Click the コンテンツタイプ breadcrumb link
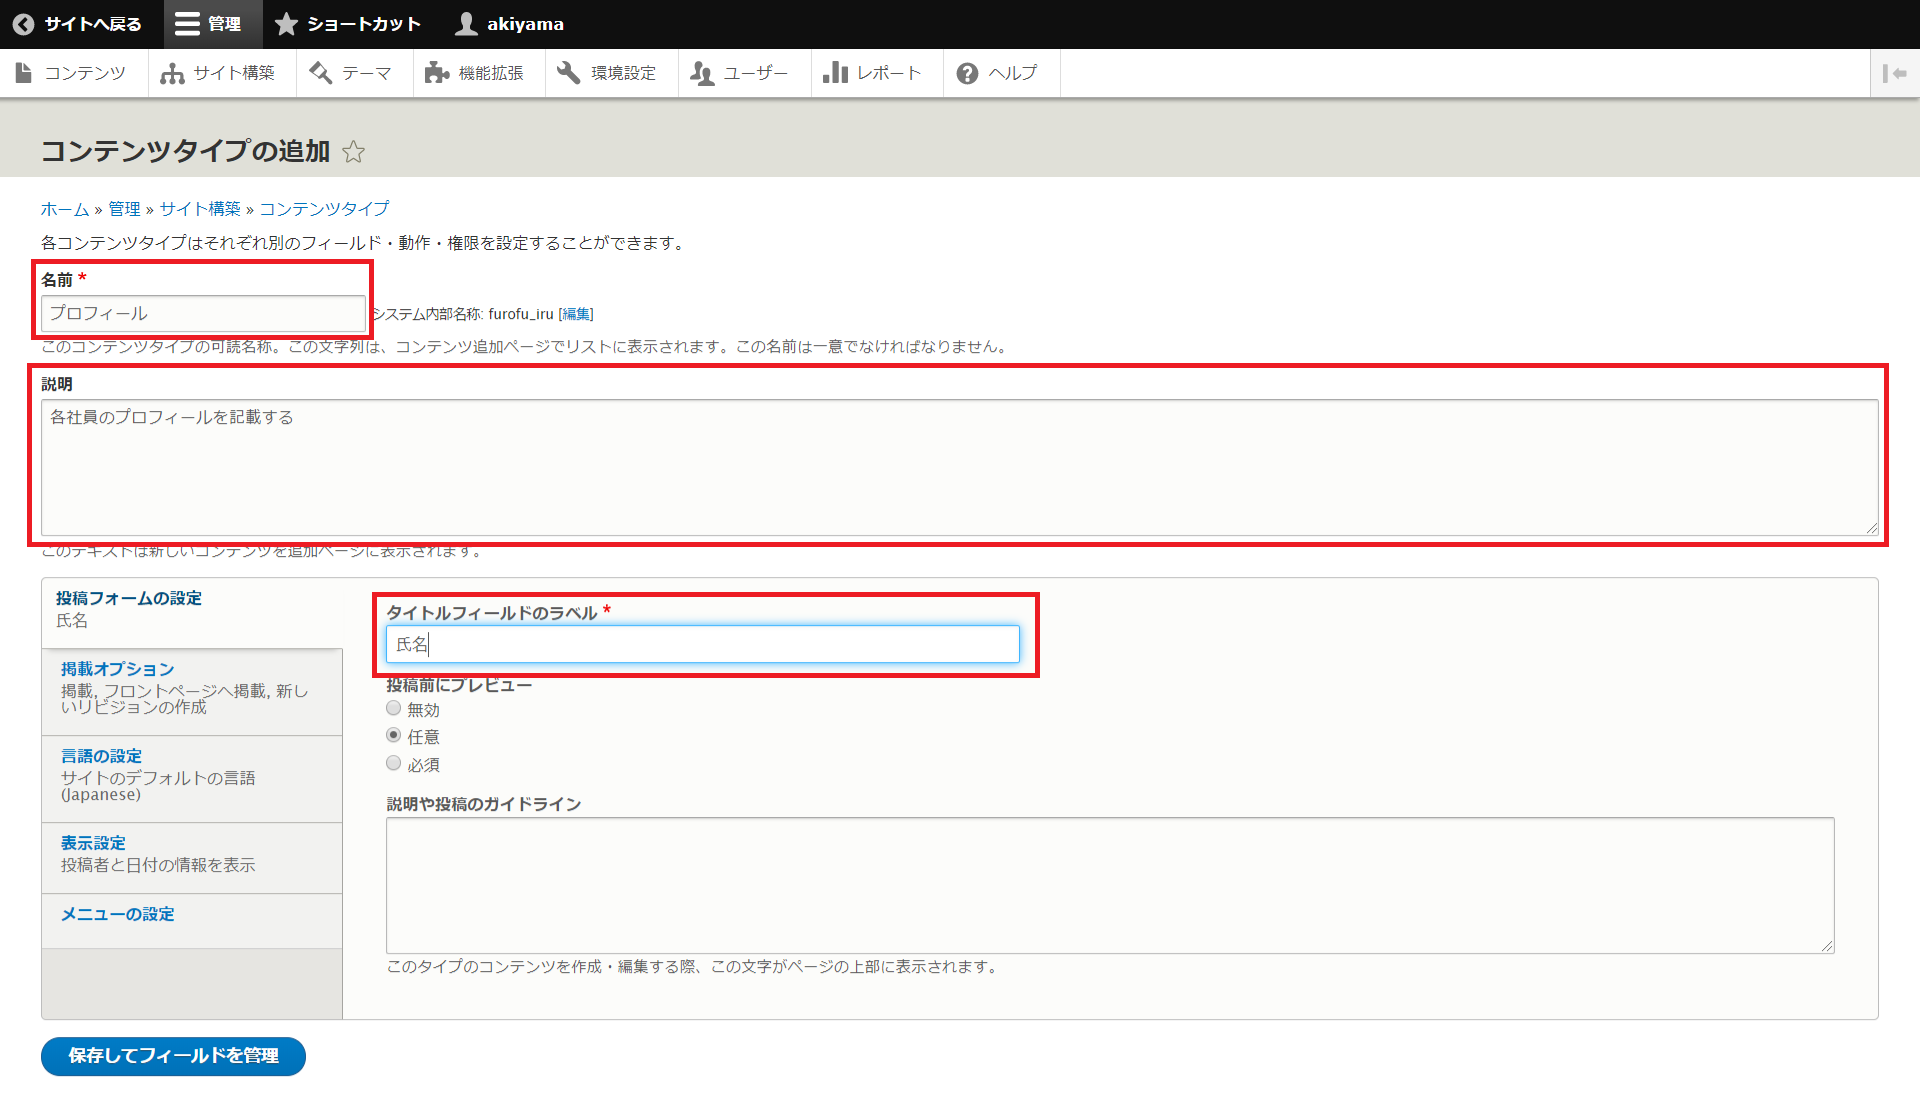The image size is (1920, 1094). pyautogui.click(x=324, y=209)
